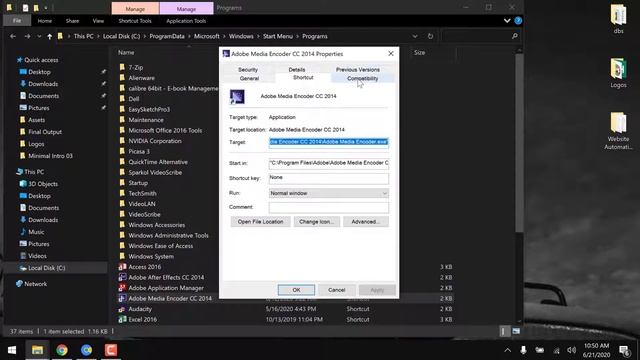Expand the address bar history dropdown
Viewport: 640px width, 360px height.
415,36
